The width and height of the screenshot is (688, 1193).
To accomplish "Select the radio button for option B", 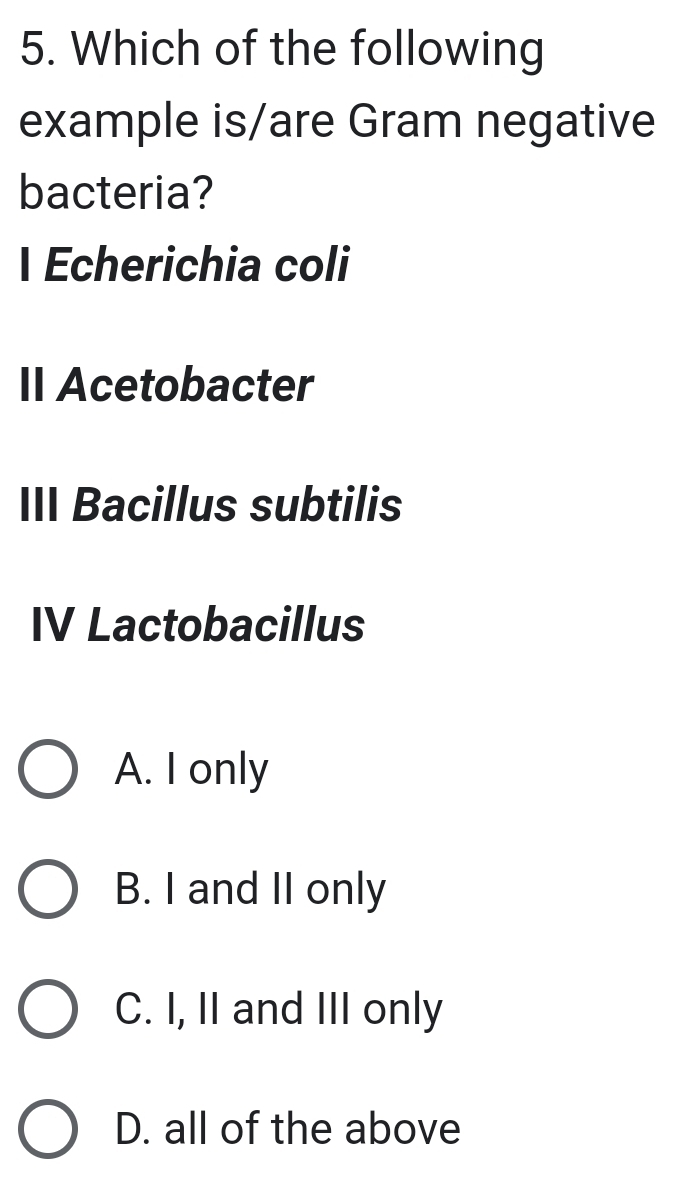I will [x=48, y=889].
